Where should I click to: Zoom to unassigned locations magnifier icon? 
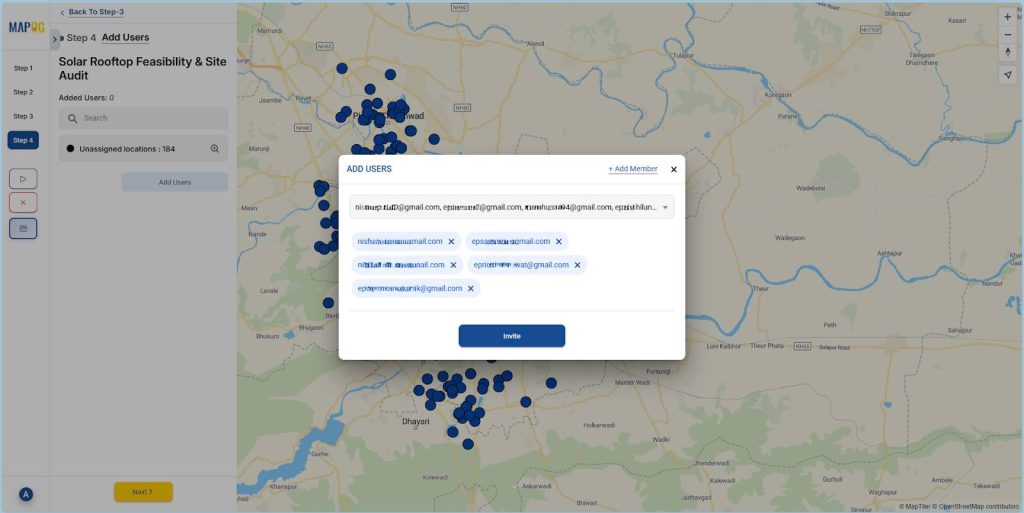coord(215,149)
